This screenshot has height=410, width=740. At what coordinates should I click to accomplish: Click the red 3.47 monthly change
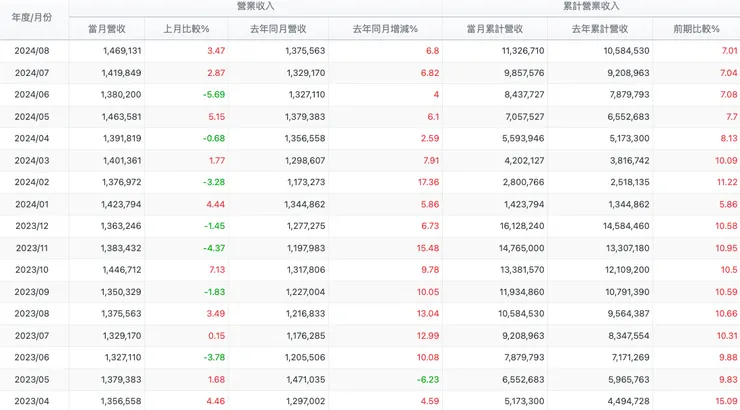pos(216,50)
